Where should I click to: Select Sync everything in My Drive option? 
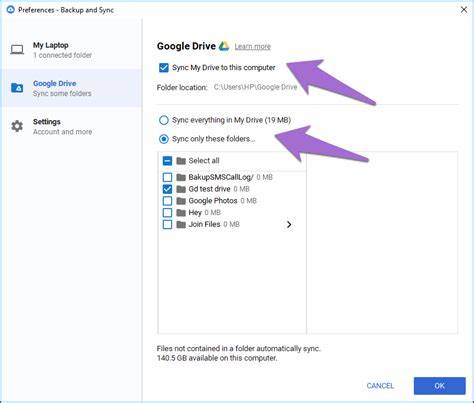(164, 120)
